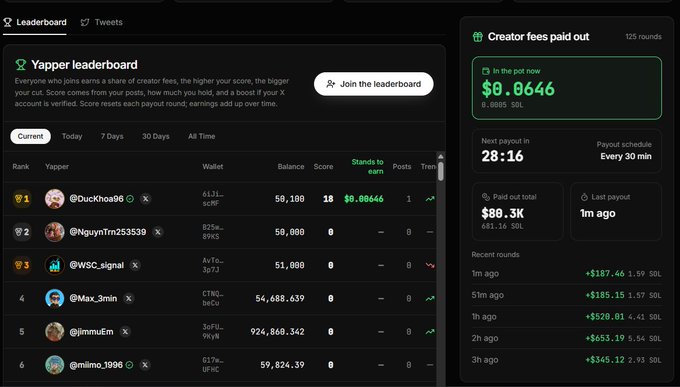Sort by Balance column header
Image resolution: width=680 pixels, height=387 pixels.
point(291,167)
